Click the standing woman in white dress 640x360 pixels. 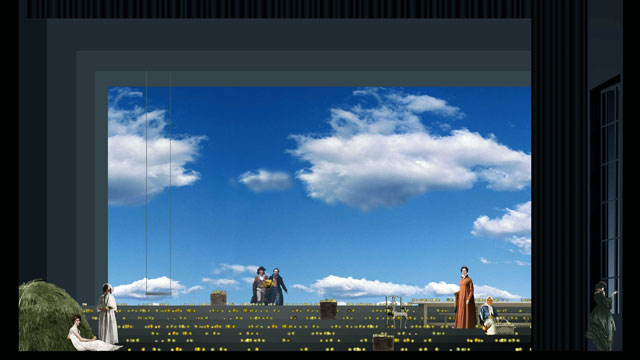(x=108, y=313)
